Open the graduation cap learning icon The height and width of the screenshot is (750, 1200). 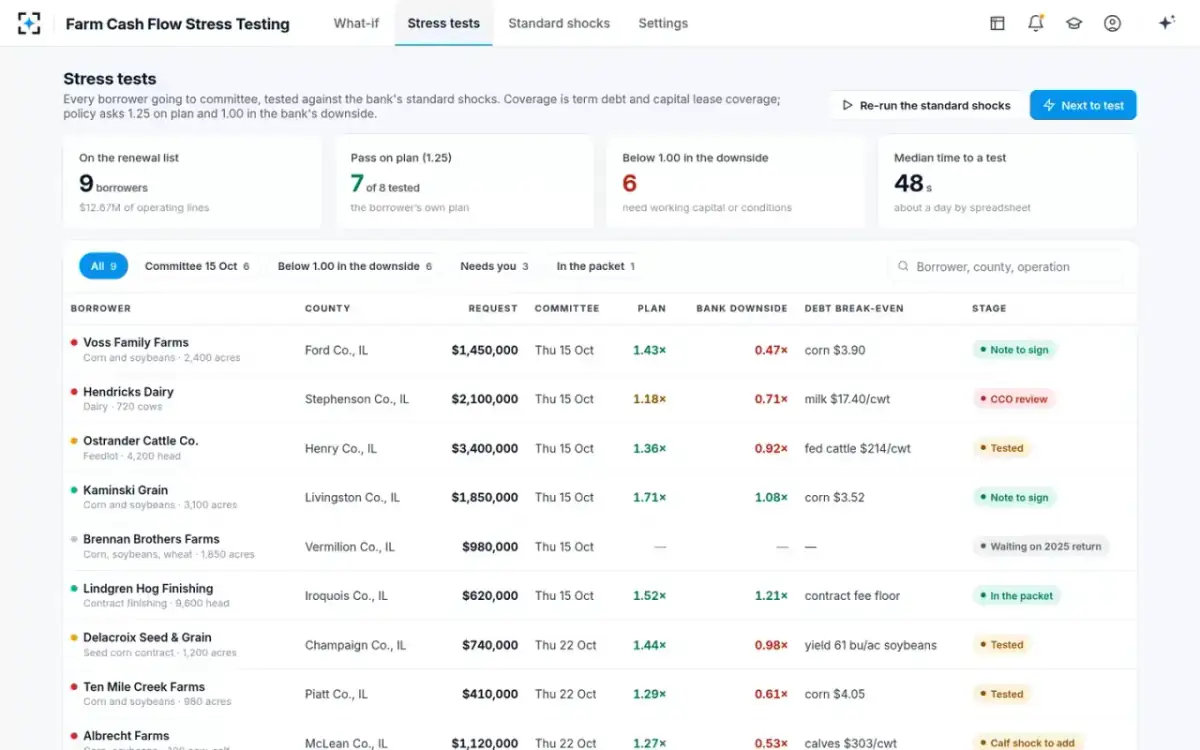(x=1074, y=23)
